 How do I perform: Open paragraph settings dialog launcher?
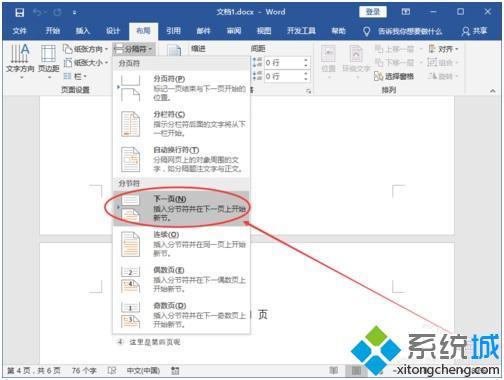coord(309,91)
